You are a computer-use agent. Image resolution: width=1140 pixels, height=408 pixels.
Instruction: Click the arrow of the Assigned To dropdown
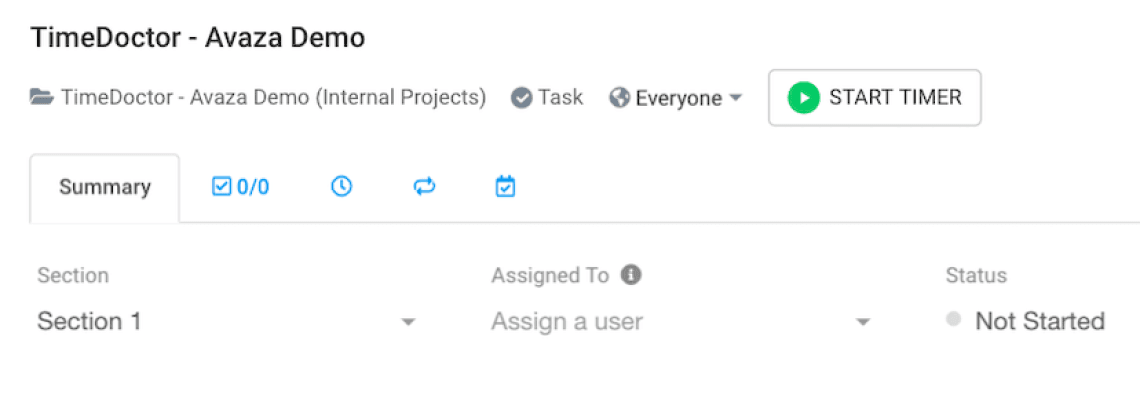click(863, 322)
